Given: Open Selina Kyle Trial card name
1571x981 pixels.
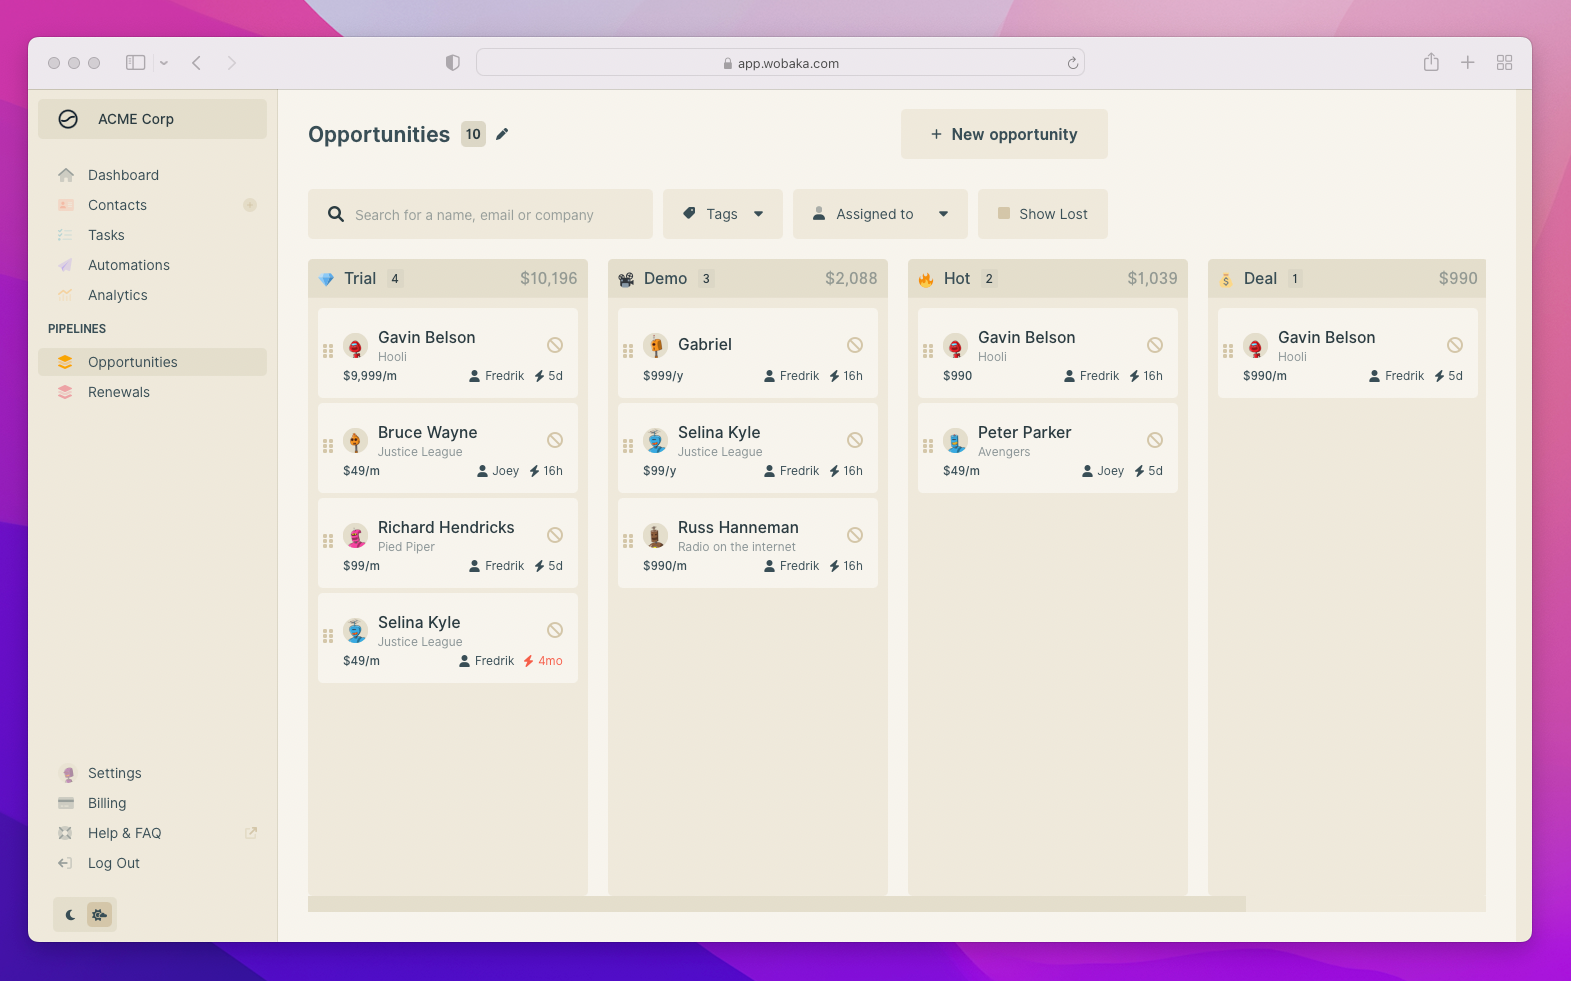Looking at the screenshot, I should point(419,622).
